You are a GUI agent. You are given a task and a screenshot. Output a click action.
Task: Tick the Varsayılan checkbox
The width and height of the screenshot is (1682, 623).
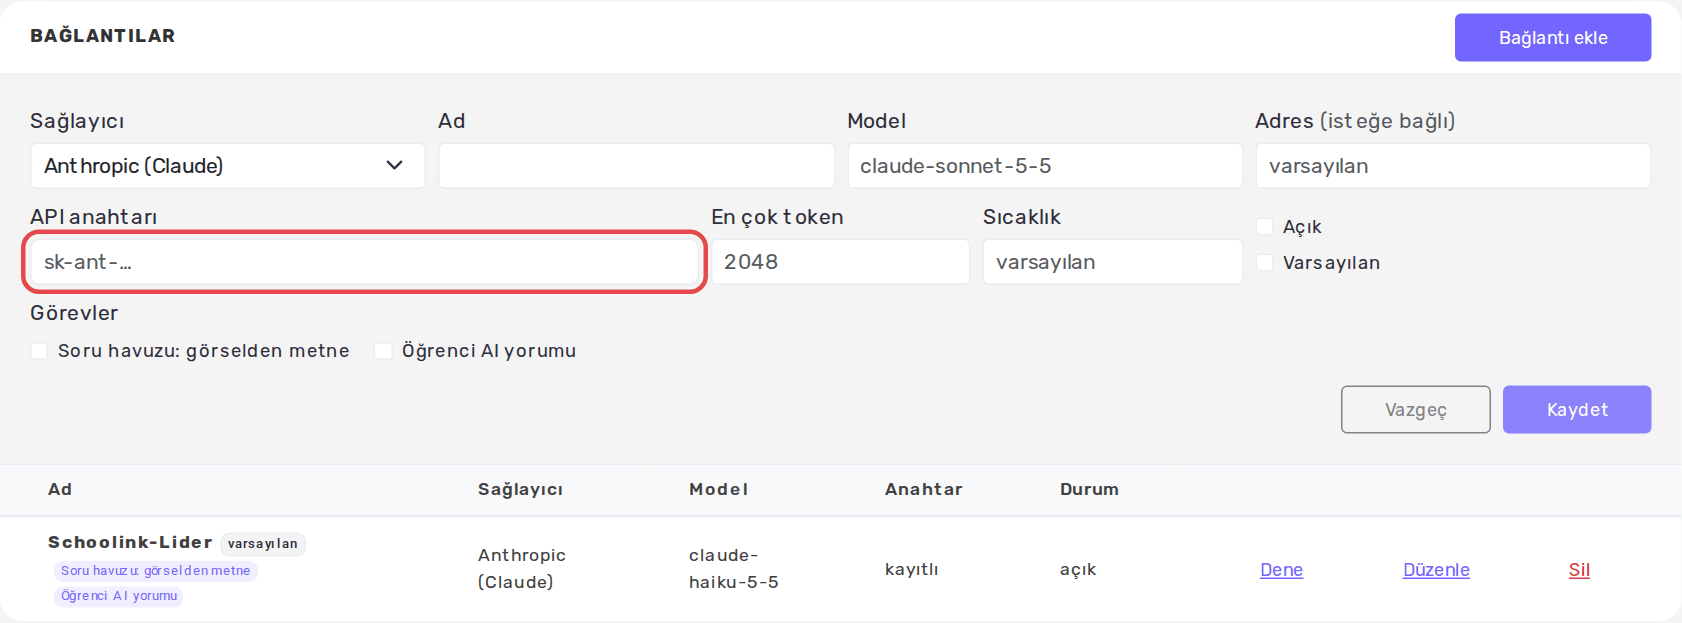point(1265,263)
